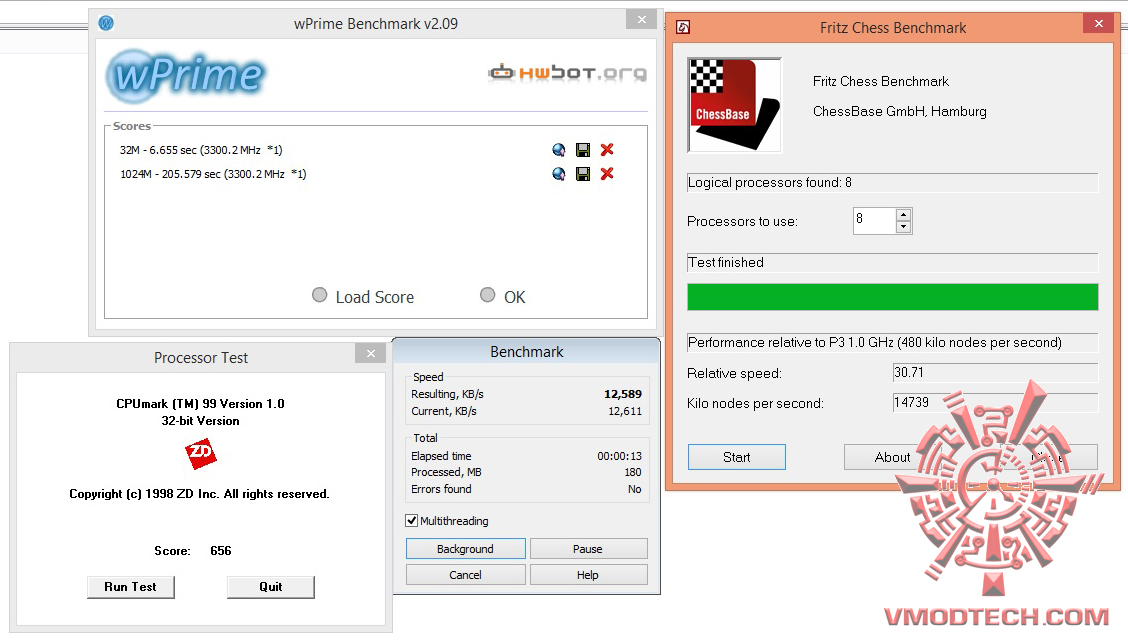Click the Relative speed value field 30.71
1128x642 pixels.
pos(995,372)
